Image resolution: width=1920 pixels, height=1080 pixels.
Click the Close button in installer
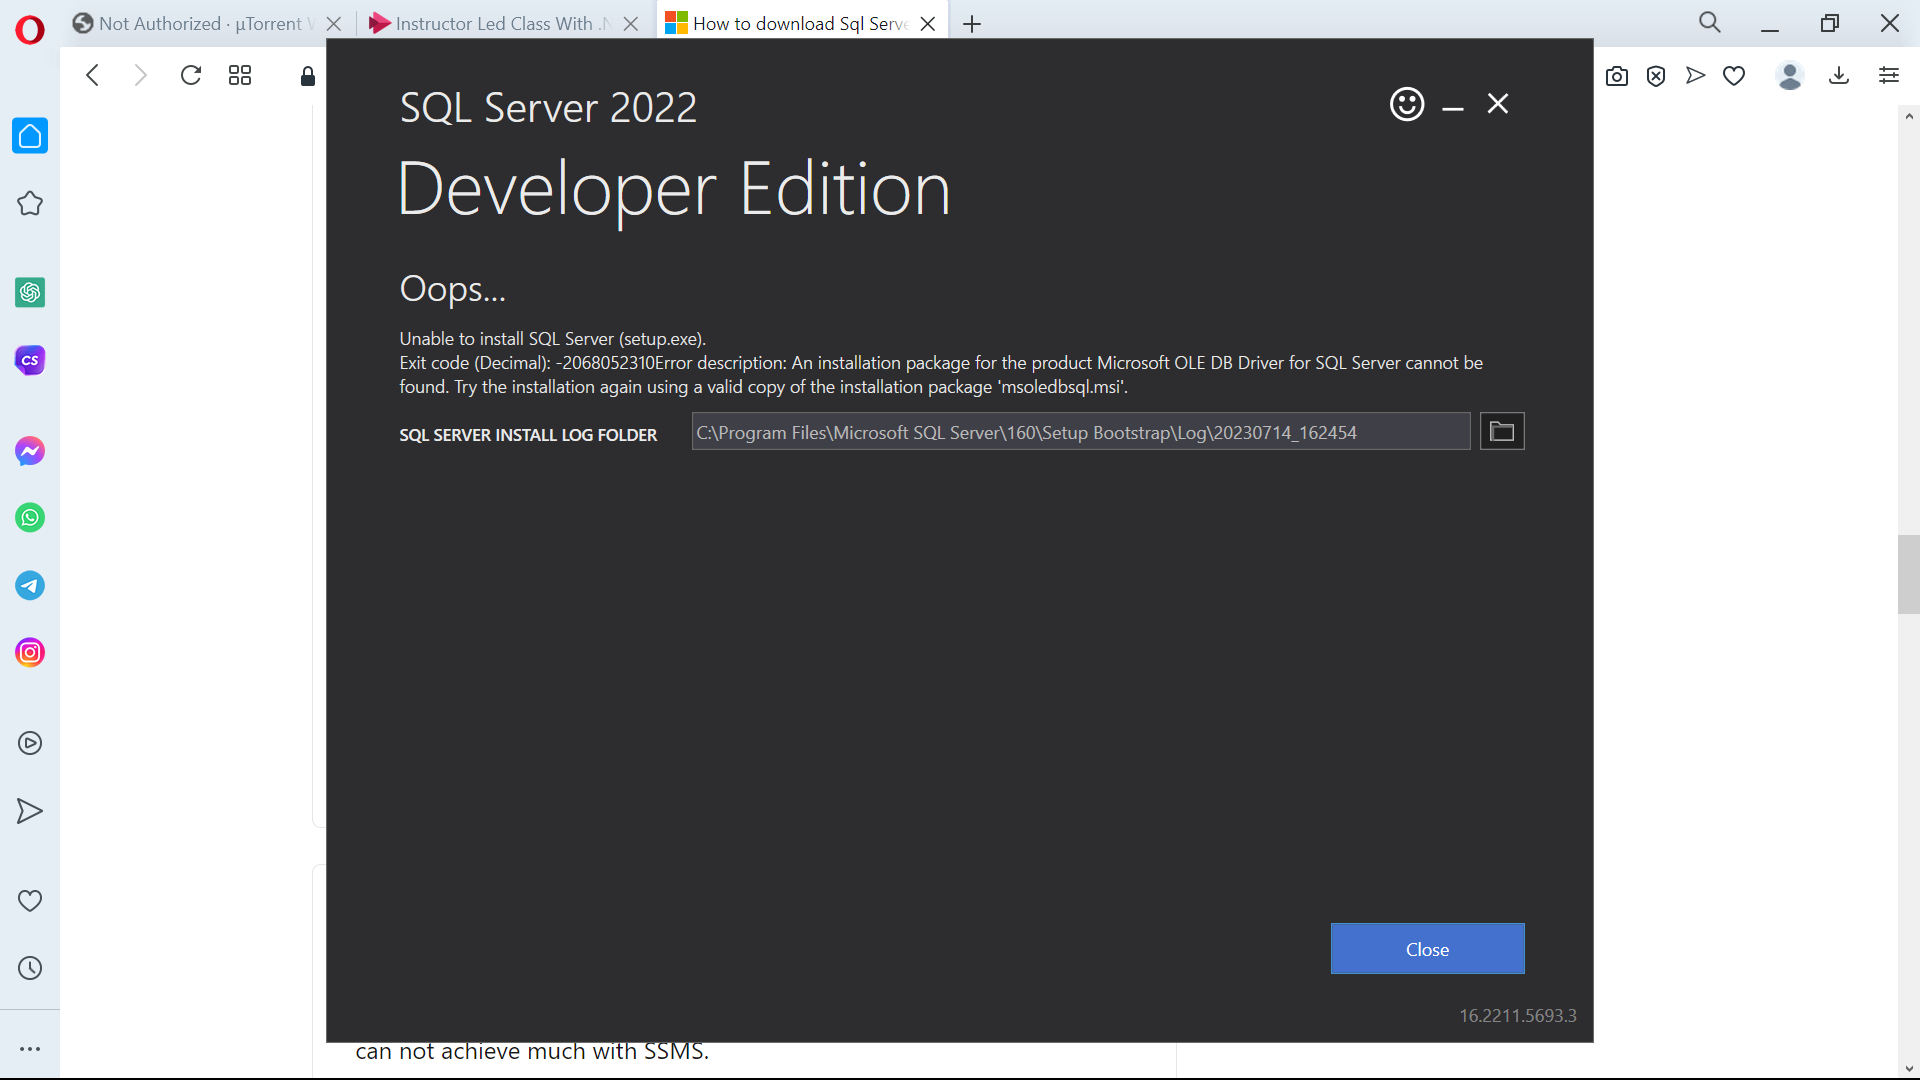[x=1427, y=949]
